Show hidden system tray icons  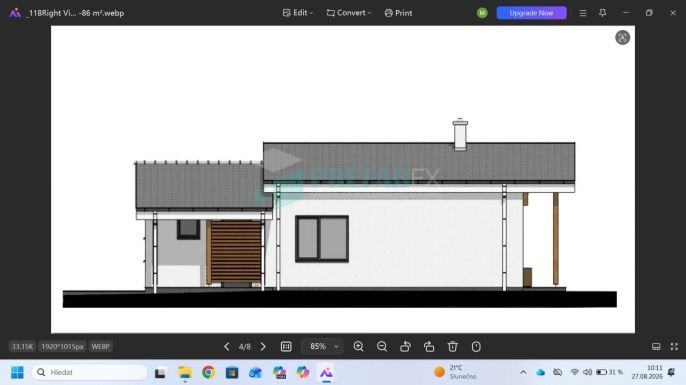point(523,372)
